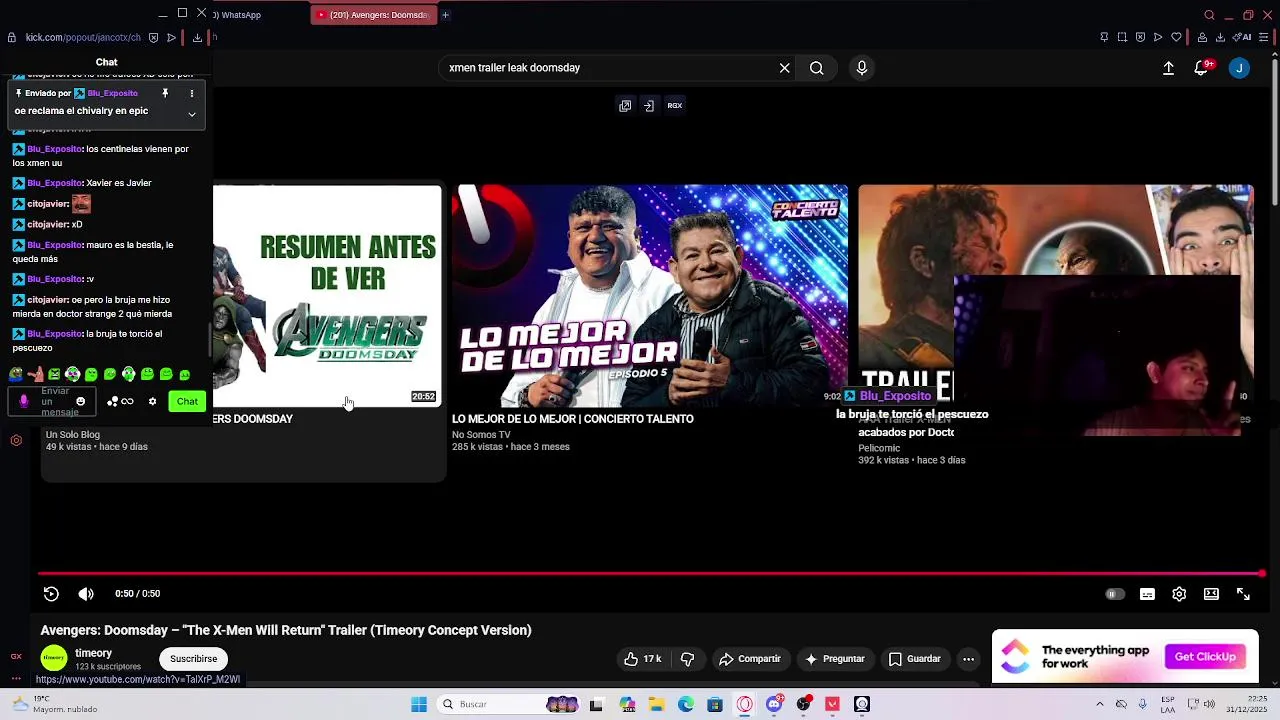Click the download icon in popout address bar
The width and height of the screenshot is (1280, 720).
pos(197,38)
